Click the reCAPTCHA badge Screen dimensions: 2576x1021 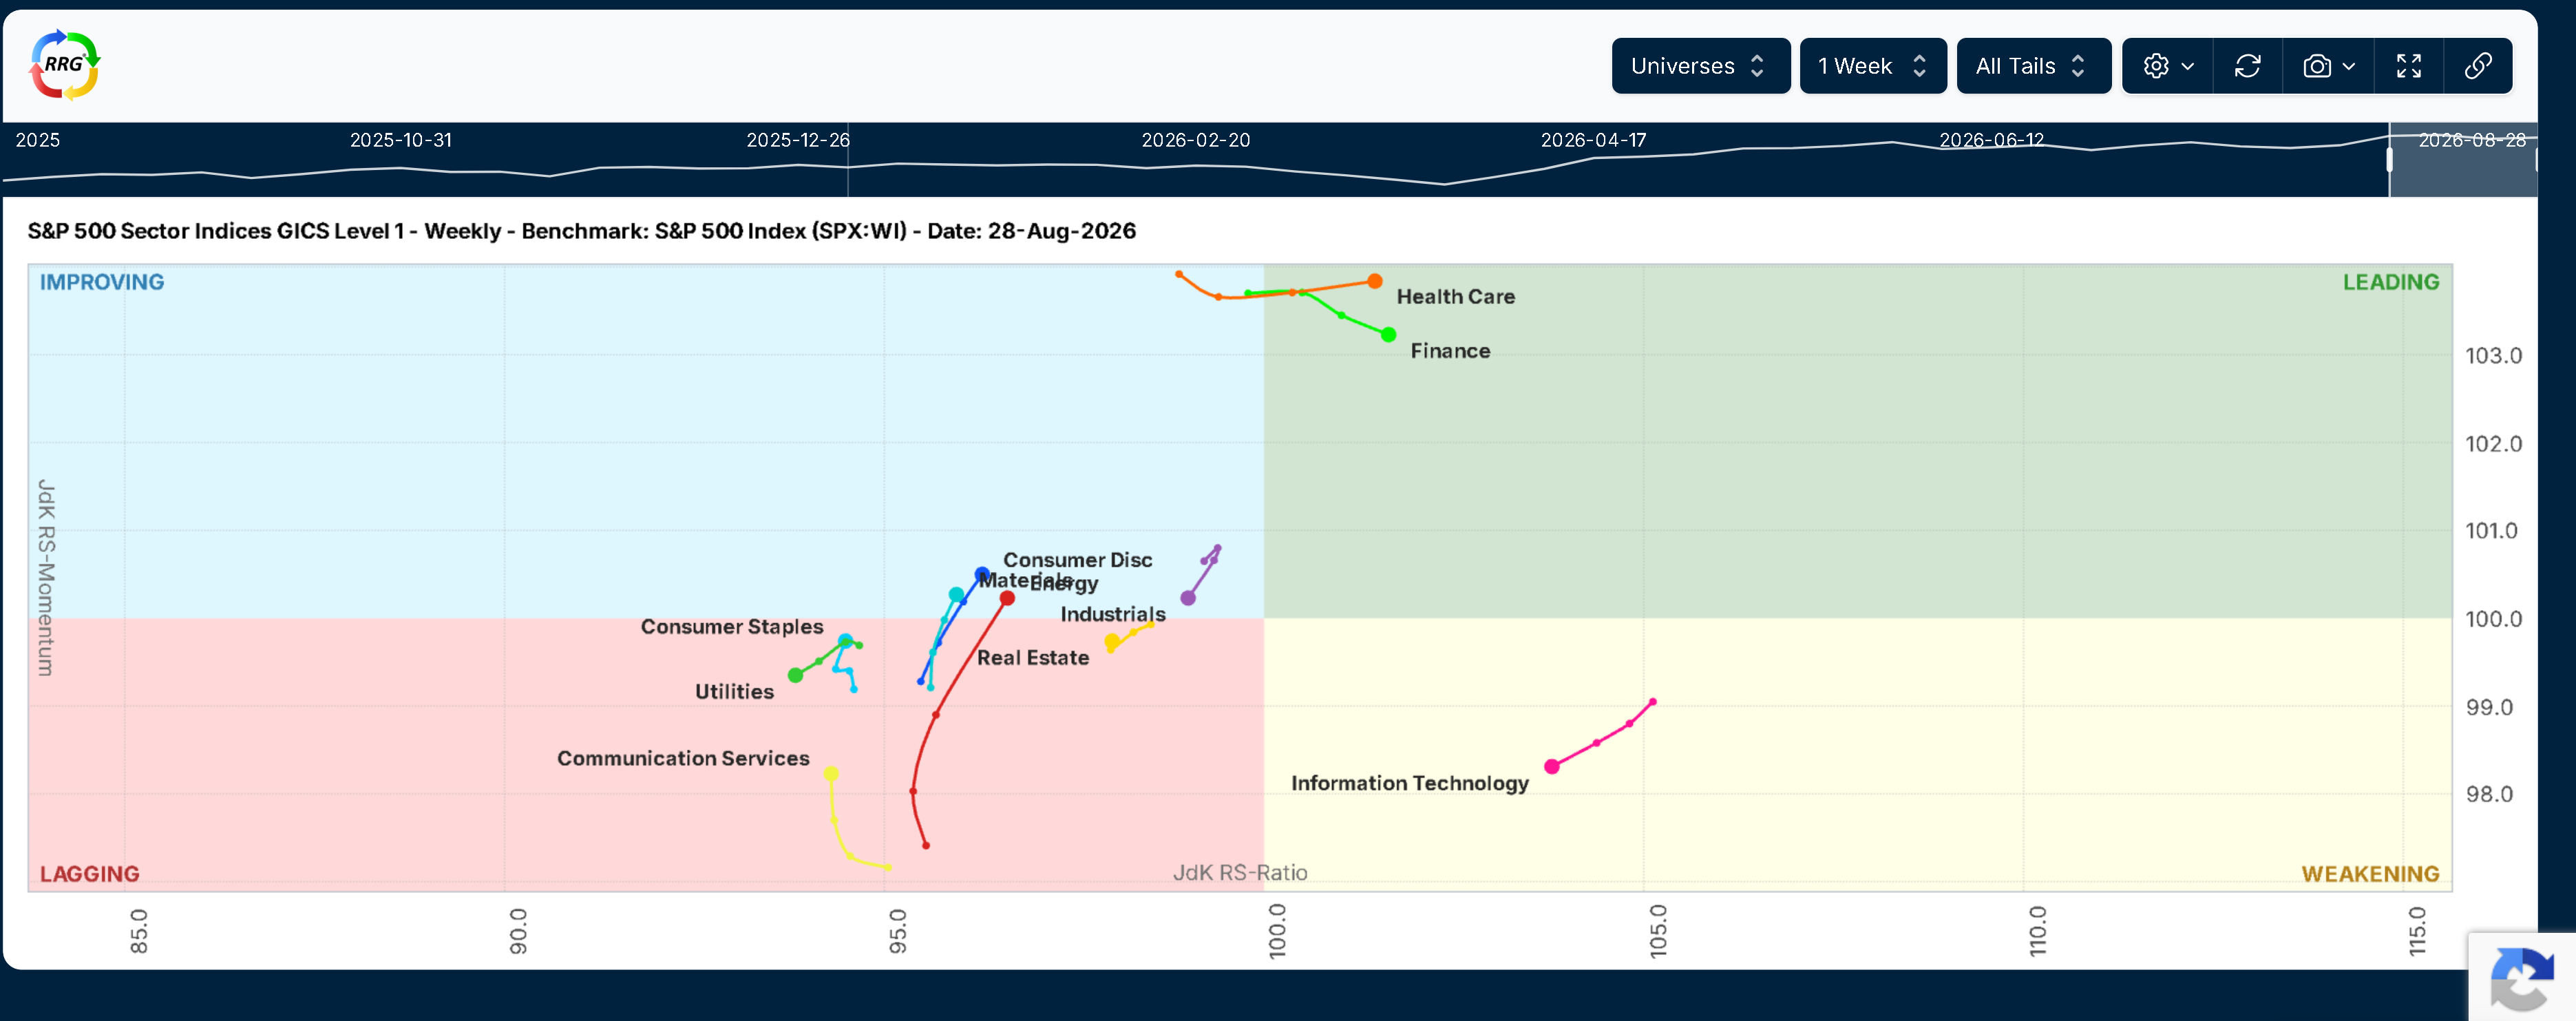point(2522,978)
